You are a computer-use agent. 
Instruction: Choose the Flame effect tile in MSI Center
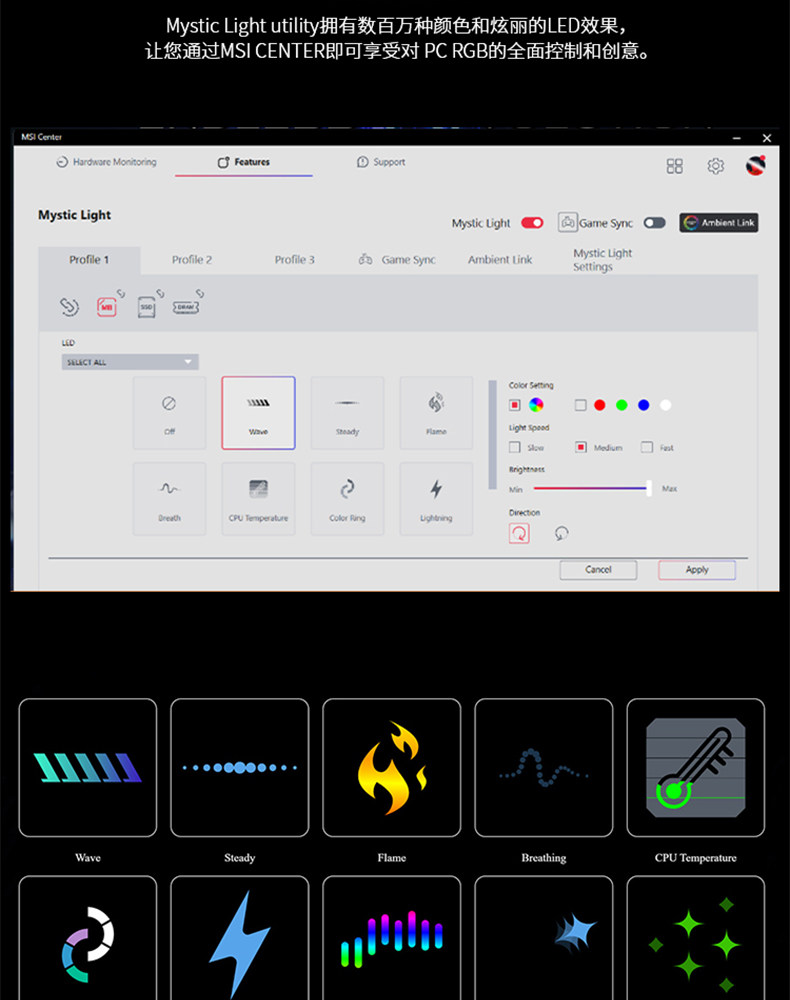coord(436,413)
